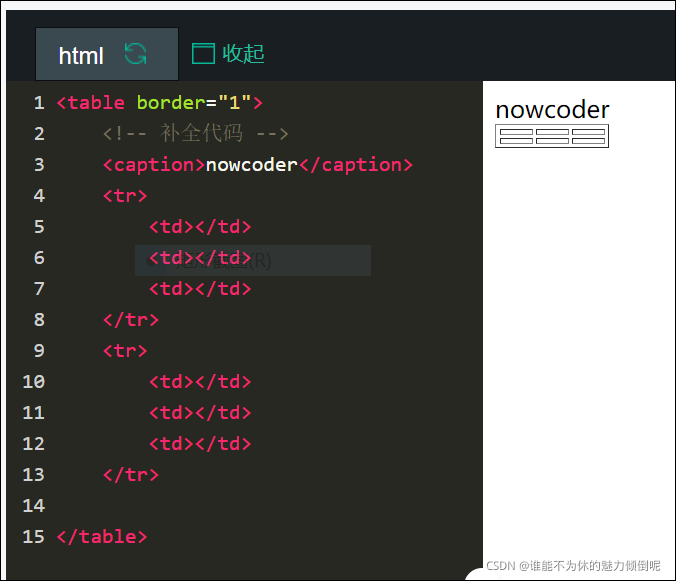676x581 pixels.
Task: Click the td cell code on line 6
Action: click(x=200, y=258)
